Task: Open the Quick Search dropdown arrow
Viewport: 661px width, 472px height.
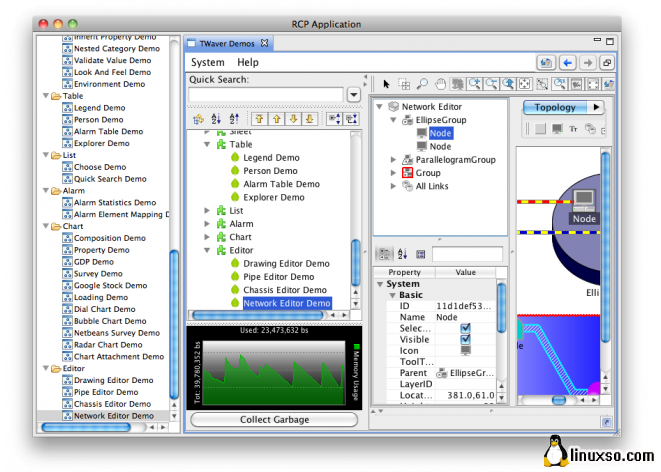Action: 353,94
